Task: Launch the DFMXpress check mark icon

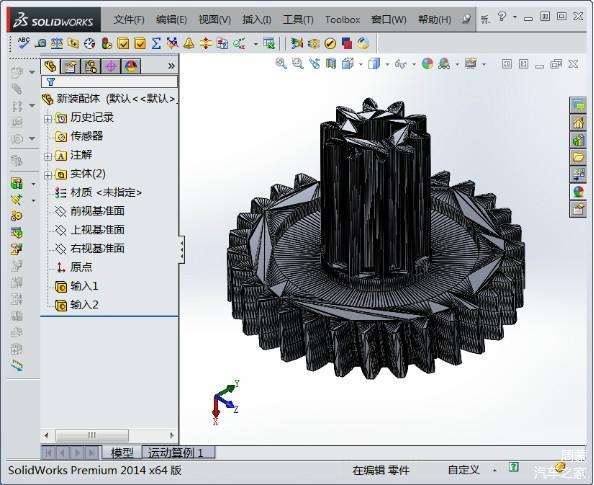Action: coord(330,44)
